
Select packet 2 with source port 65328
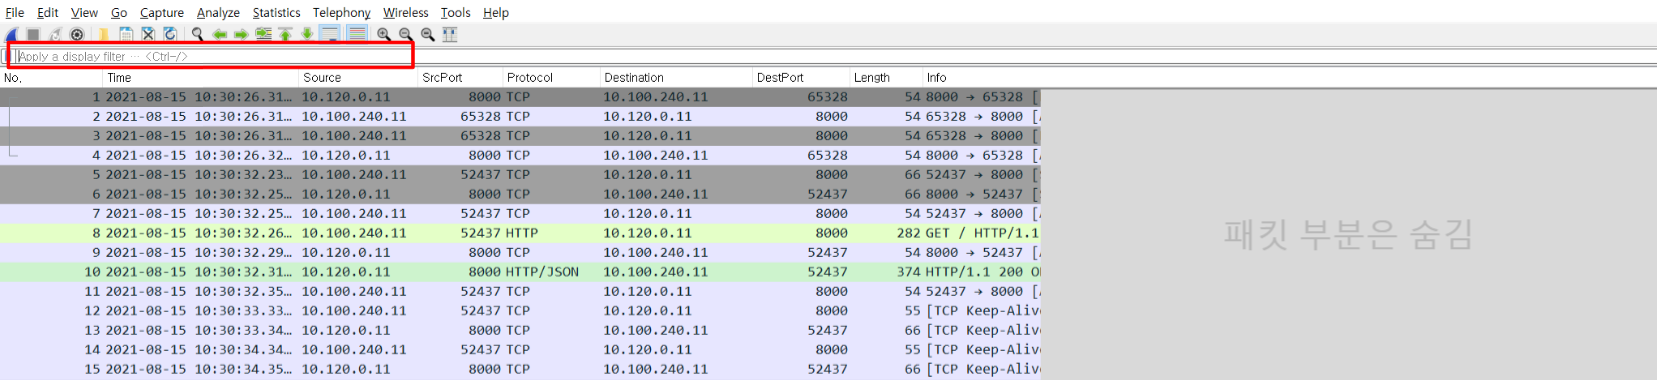(x=520, y=116)
